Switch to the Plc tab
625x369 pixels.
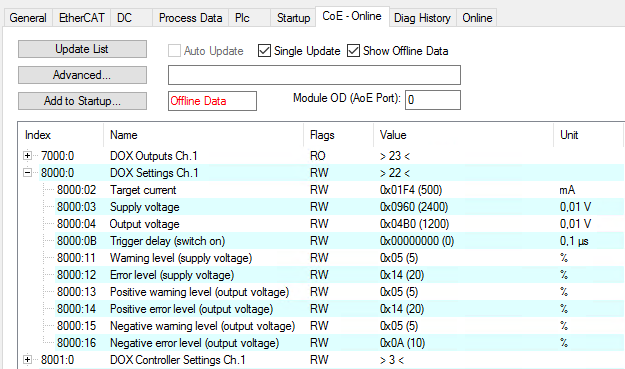tap(250, 18)
